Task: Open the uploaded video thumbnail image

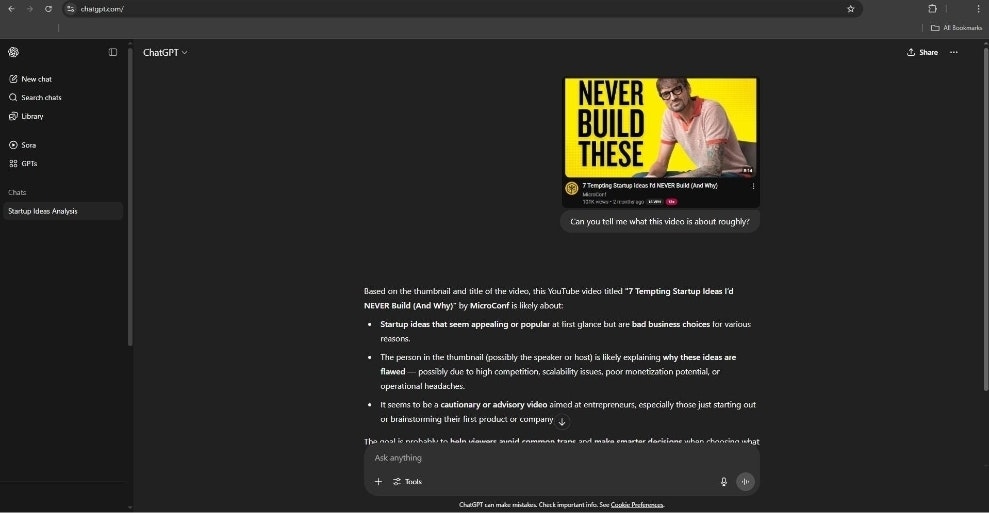Action: click(x=660, y=143)
